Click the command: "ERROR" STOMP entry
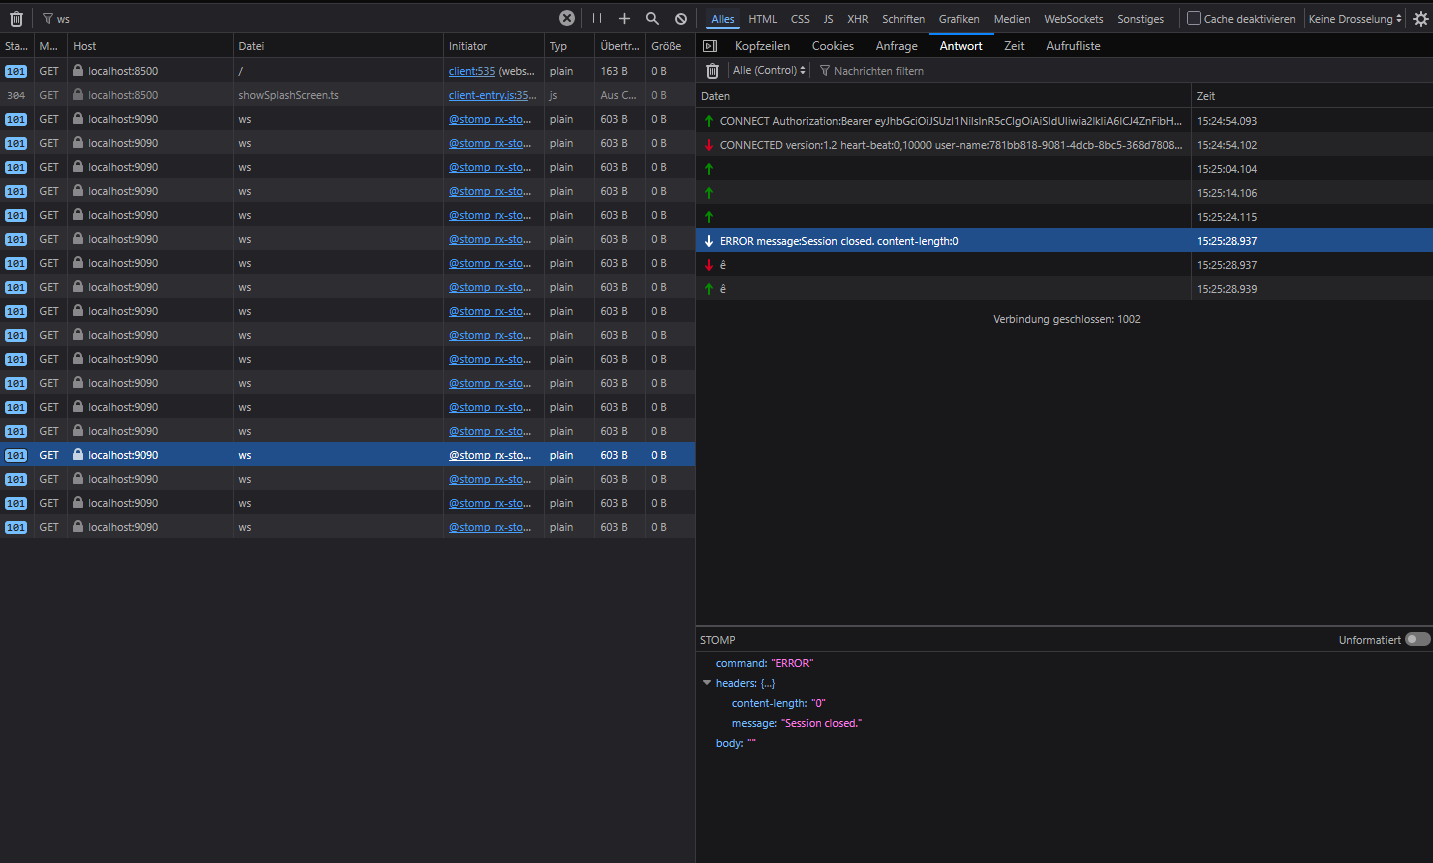 (x=764, y=663)
